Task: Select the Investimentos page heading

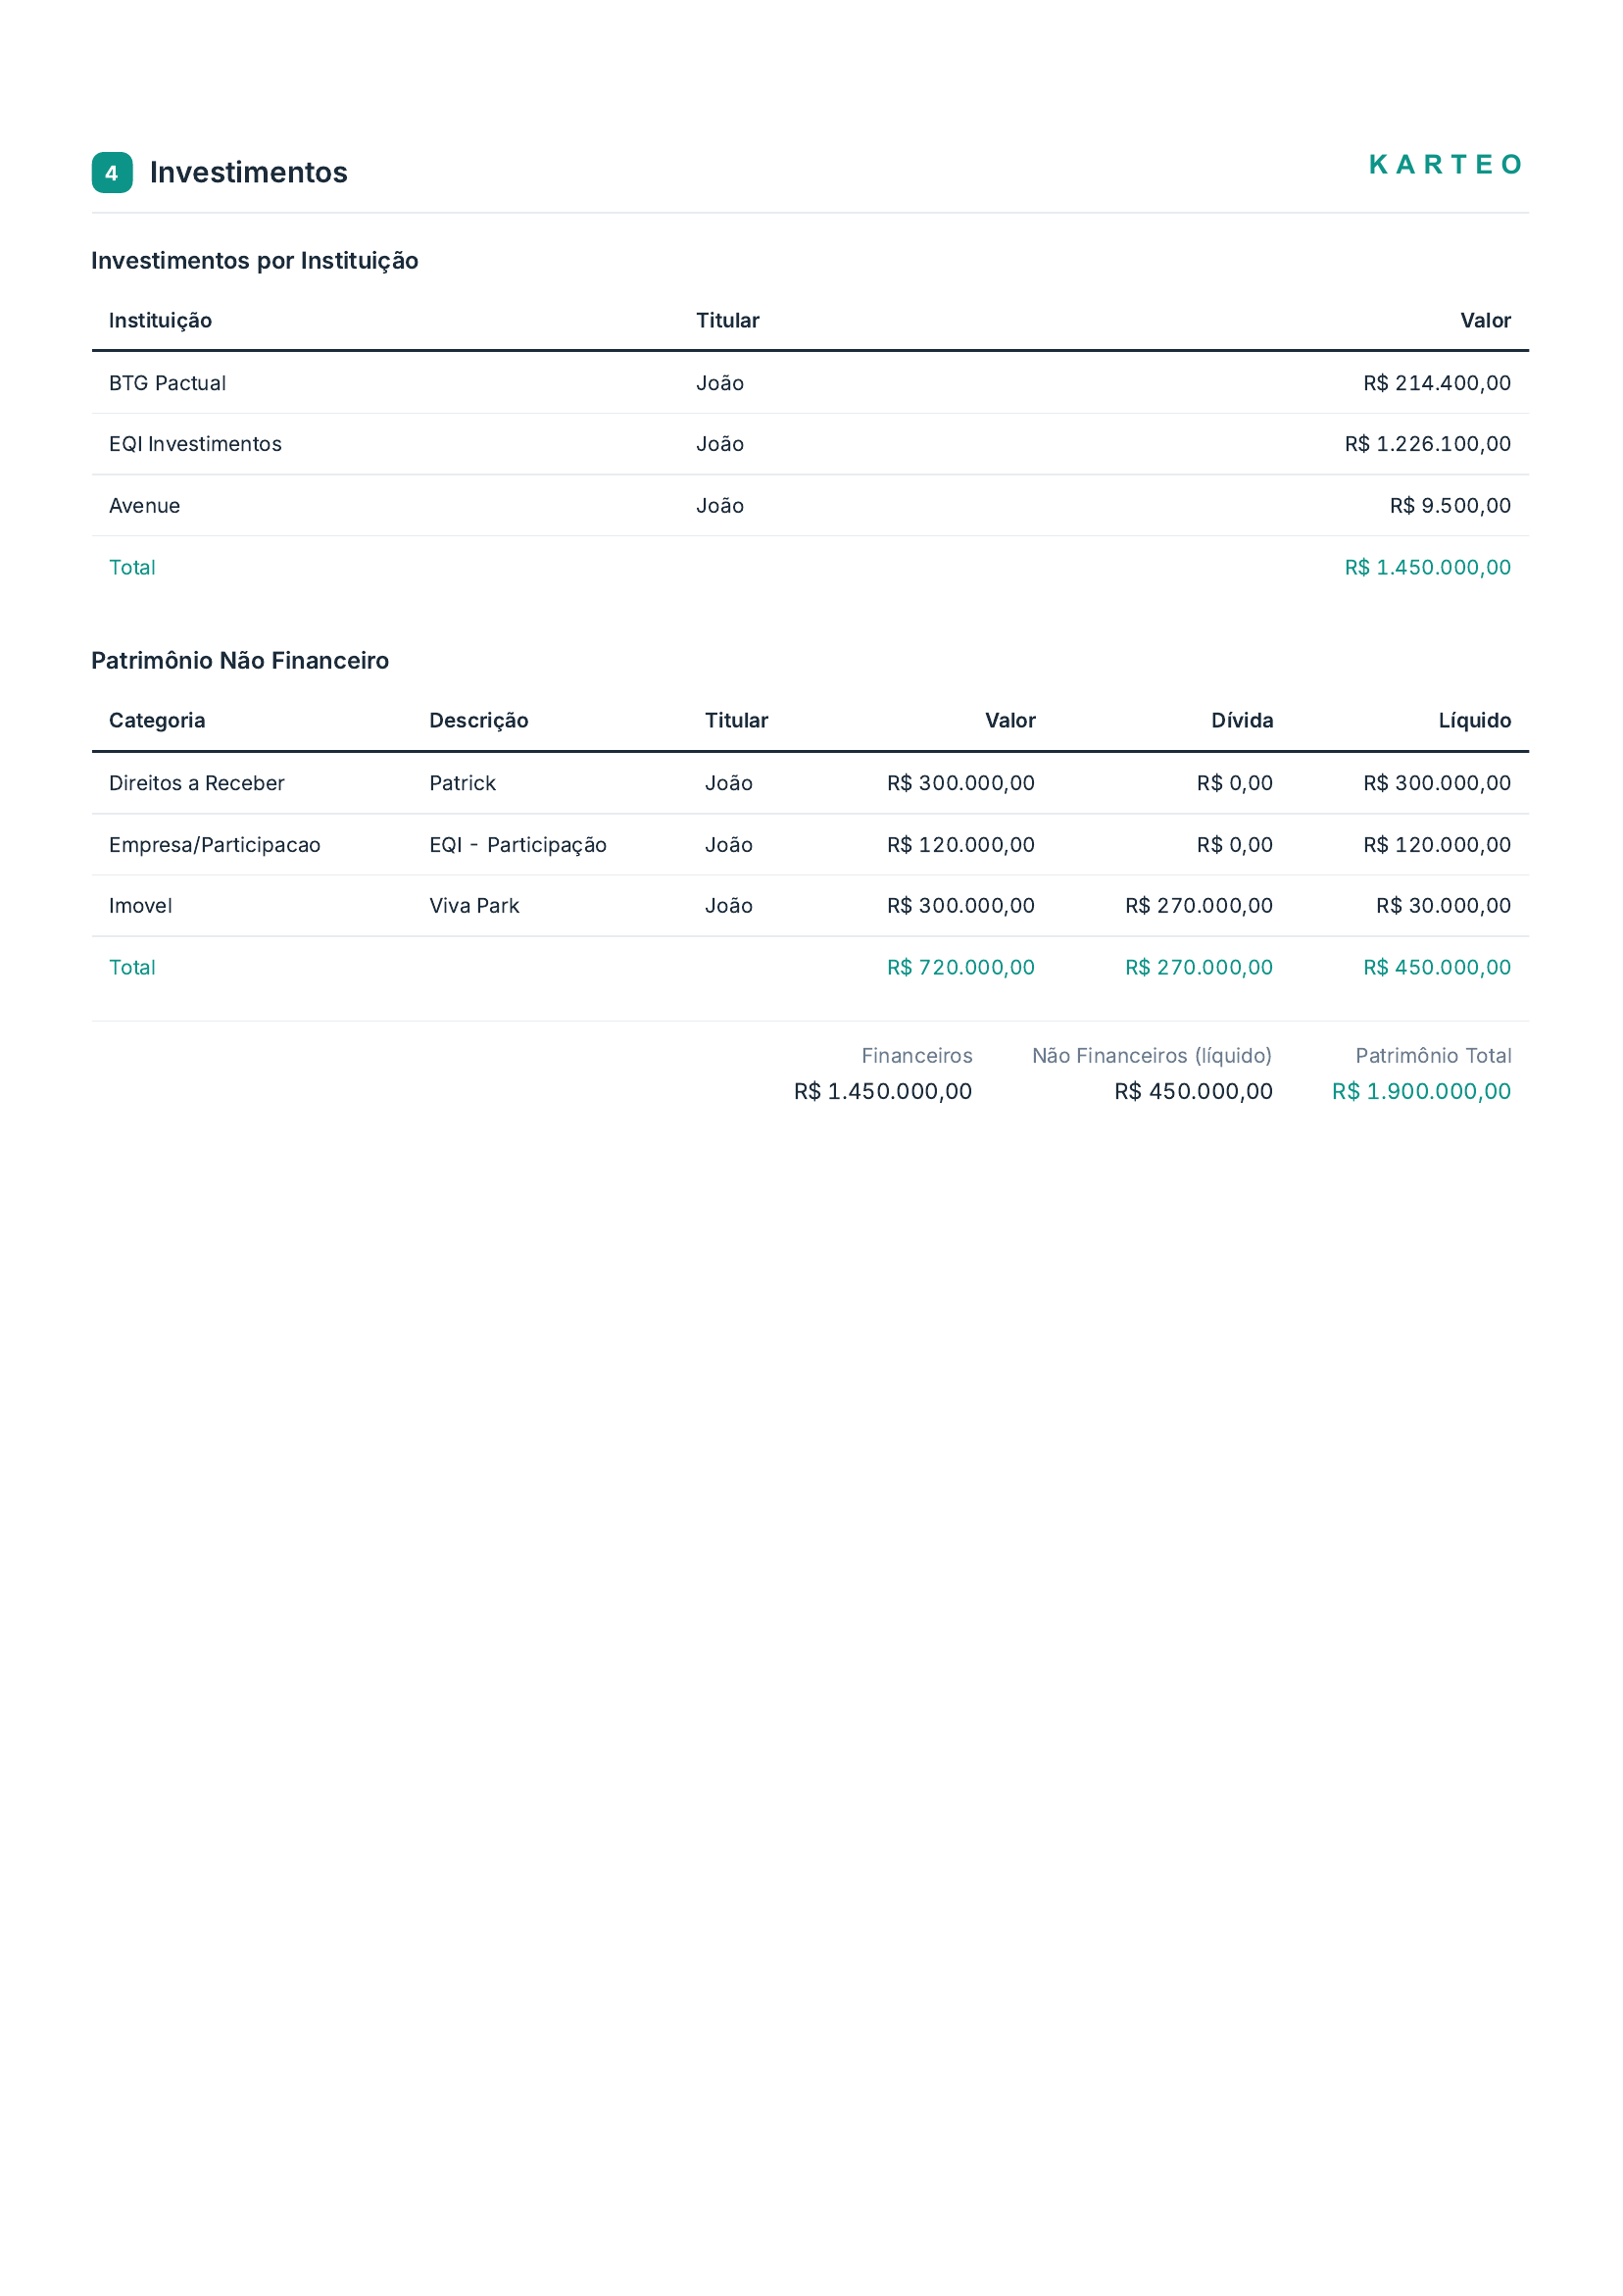Action: pyautogui.click(x=249, y=172)
